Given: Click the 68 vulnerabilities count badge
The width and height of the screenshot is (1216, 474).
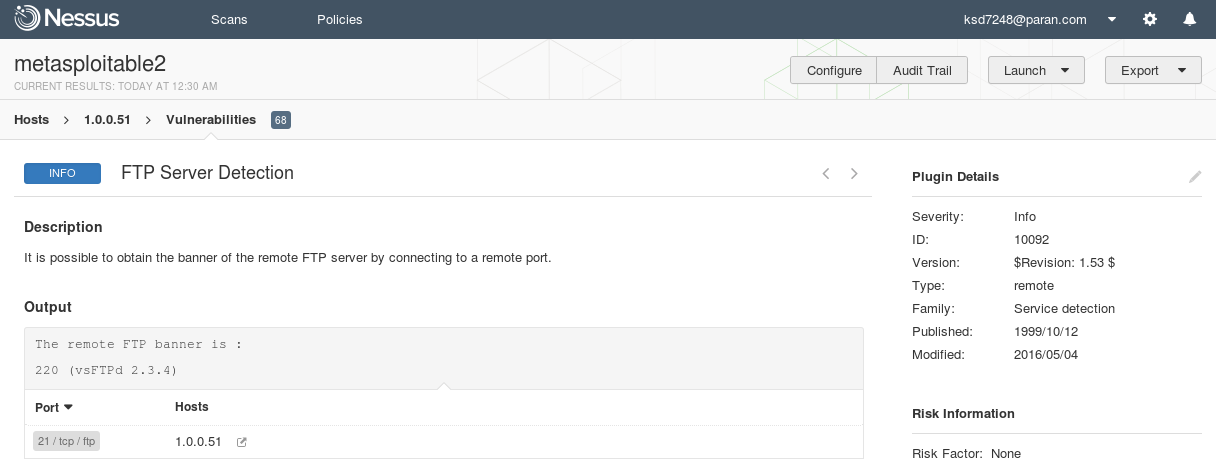Looking at the screenshot, I should pyautogui.click(x=280, y=120).
